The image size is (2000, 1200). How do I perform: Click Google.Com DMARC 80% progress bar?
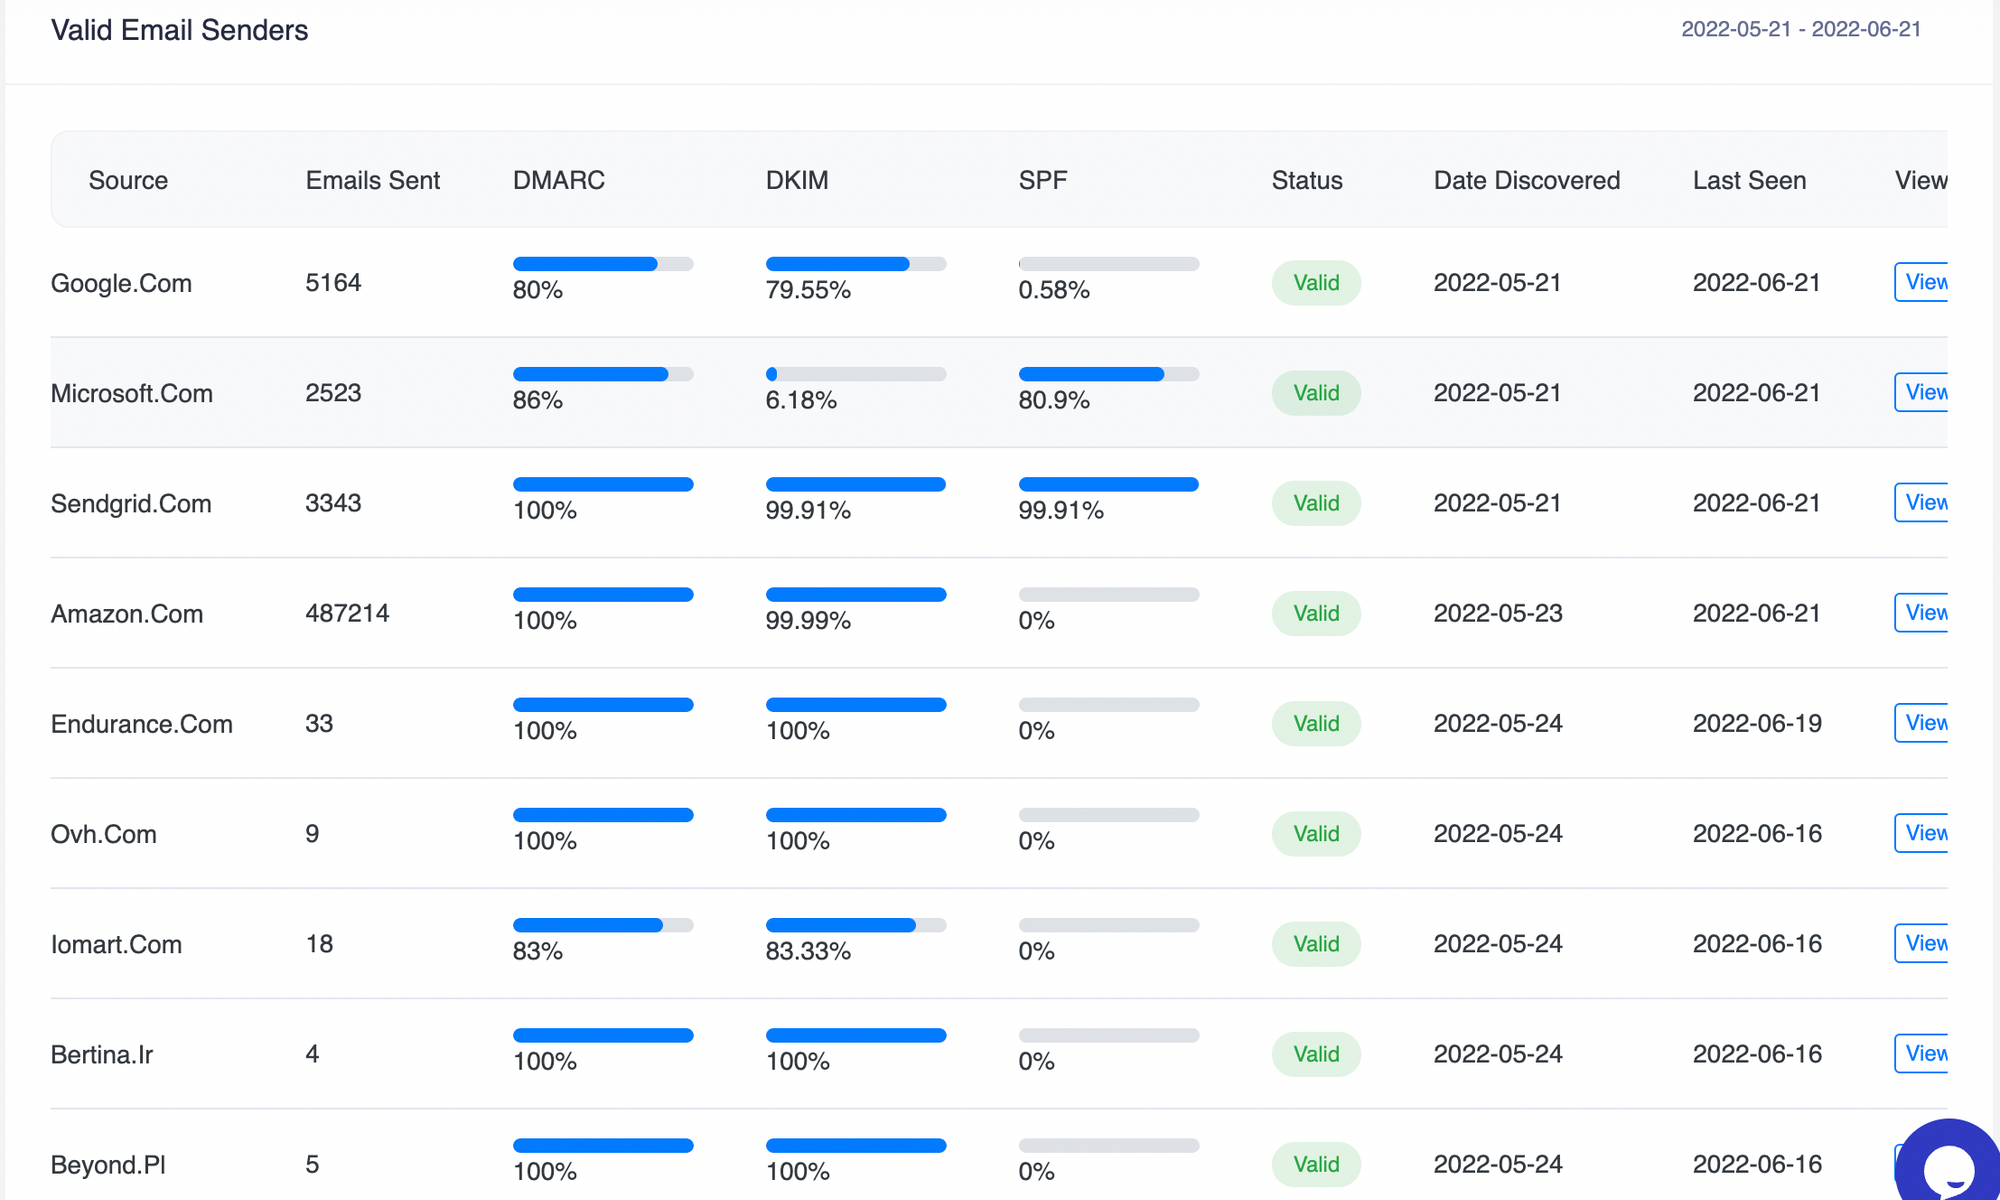click(x=602, y=264)
